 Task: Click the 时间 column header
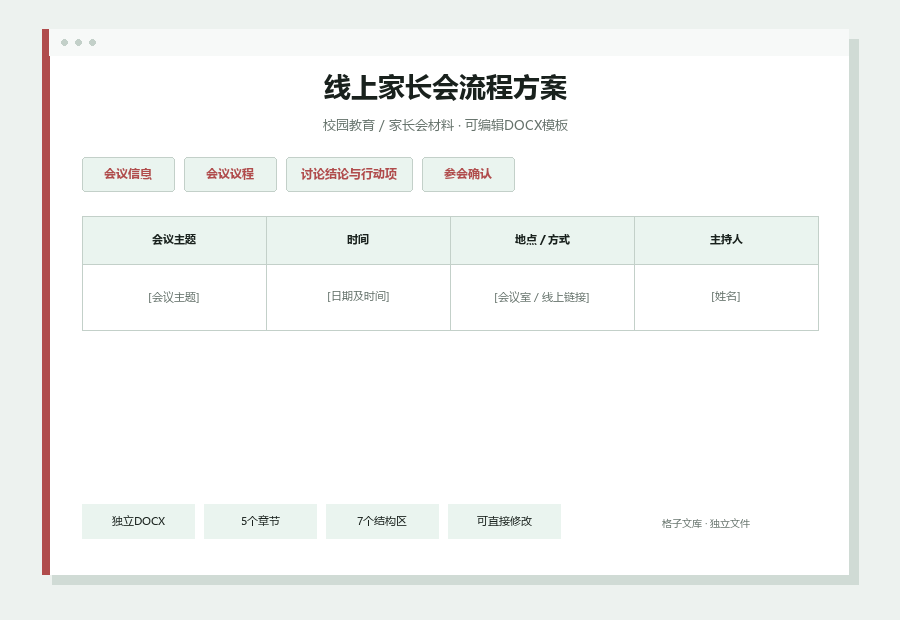tap(358, 240)
